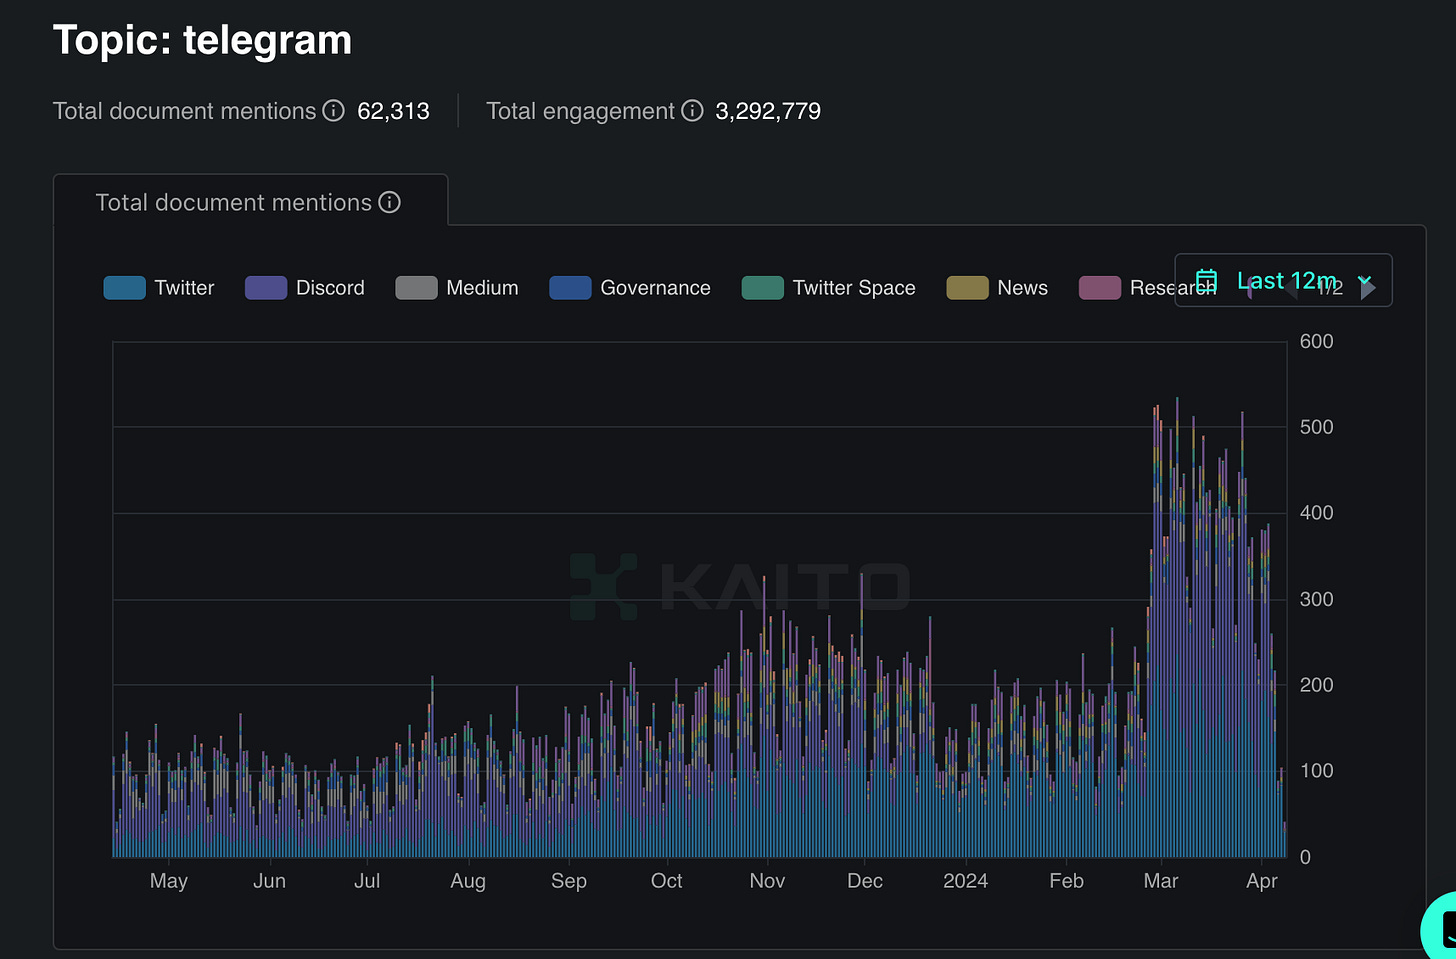Click the tallest March bar in chart
1456x959 pixels.
(1177, 627)
